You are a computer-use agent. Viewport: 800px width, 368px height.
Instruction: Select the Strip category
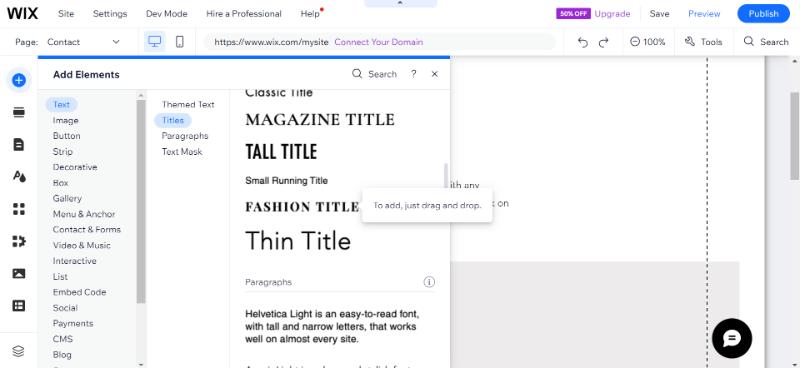62,152
